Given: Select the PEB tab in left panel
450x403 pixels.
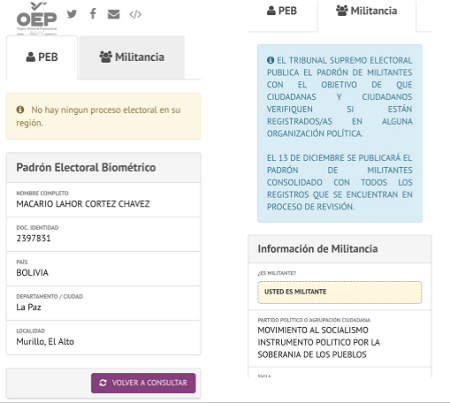Looking at the screenshot, I should tap(42, 57).
